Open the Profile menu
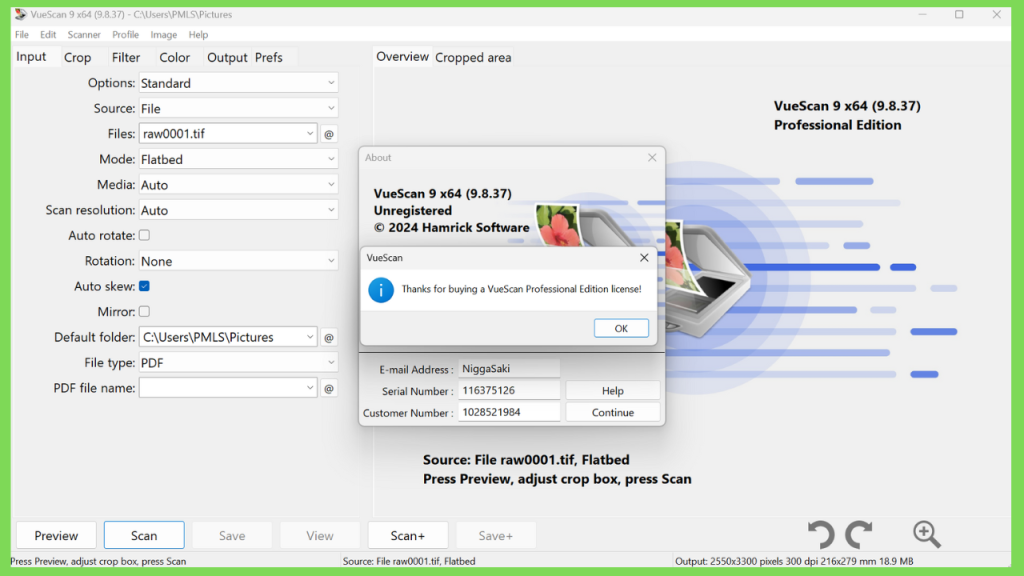 point(125,35)
